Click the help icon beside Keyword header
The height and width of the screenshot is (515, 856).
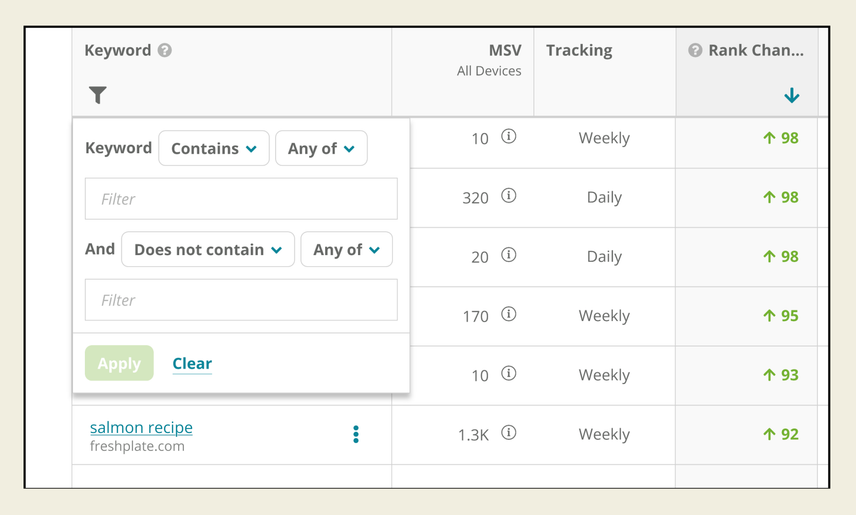165,50
